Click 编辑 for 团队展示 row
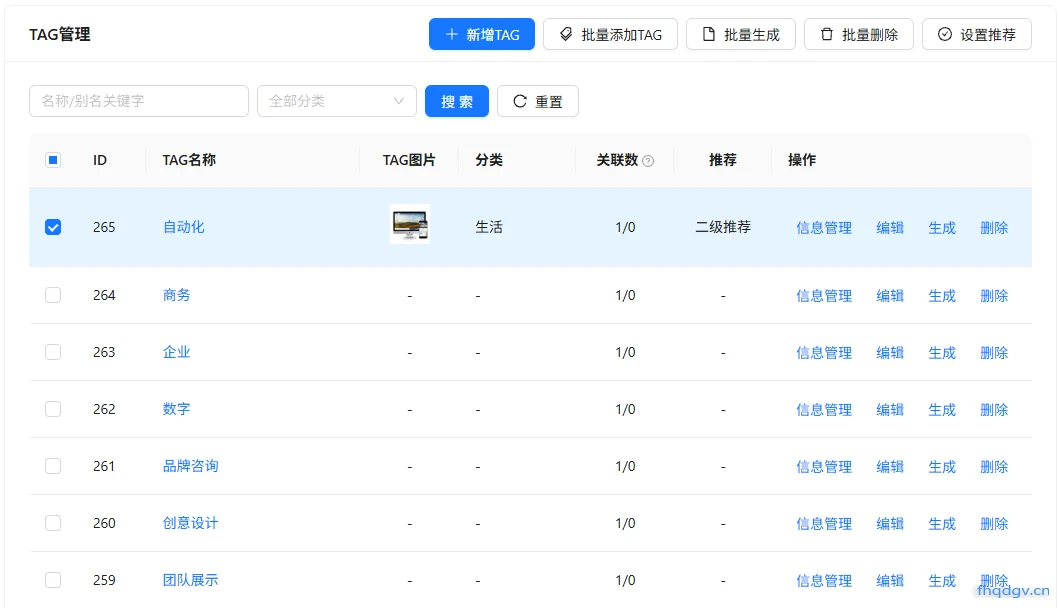The width and height of the screenshot is (1059, 608). 890,580
